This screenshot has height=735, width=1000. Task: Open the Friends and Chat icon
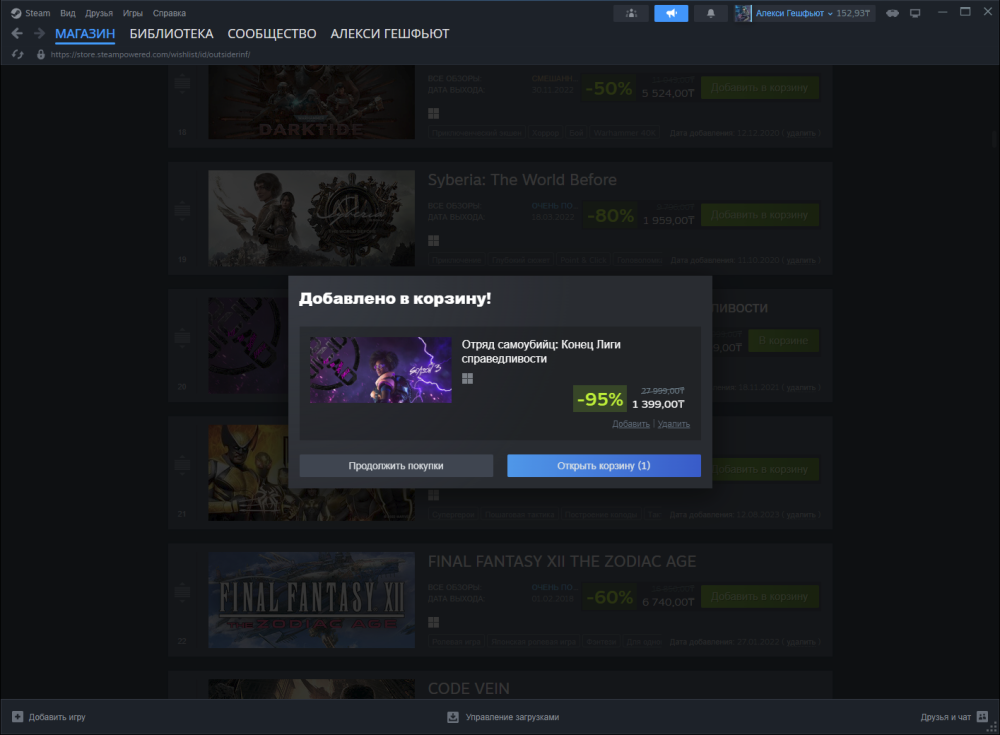[983, 717]
